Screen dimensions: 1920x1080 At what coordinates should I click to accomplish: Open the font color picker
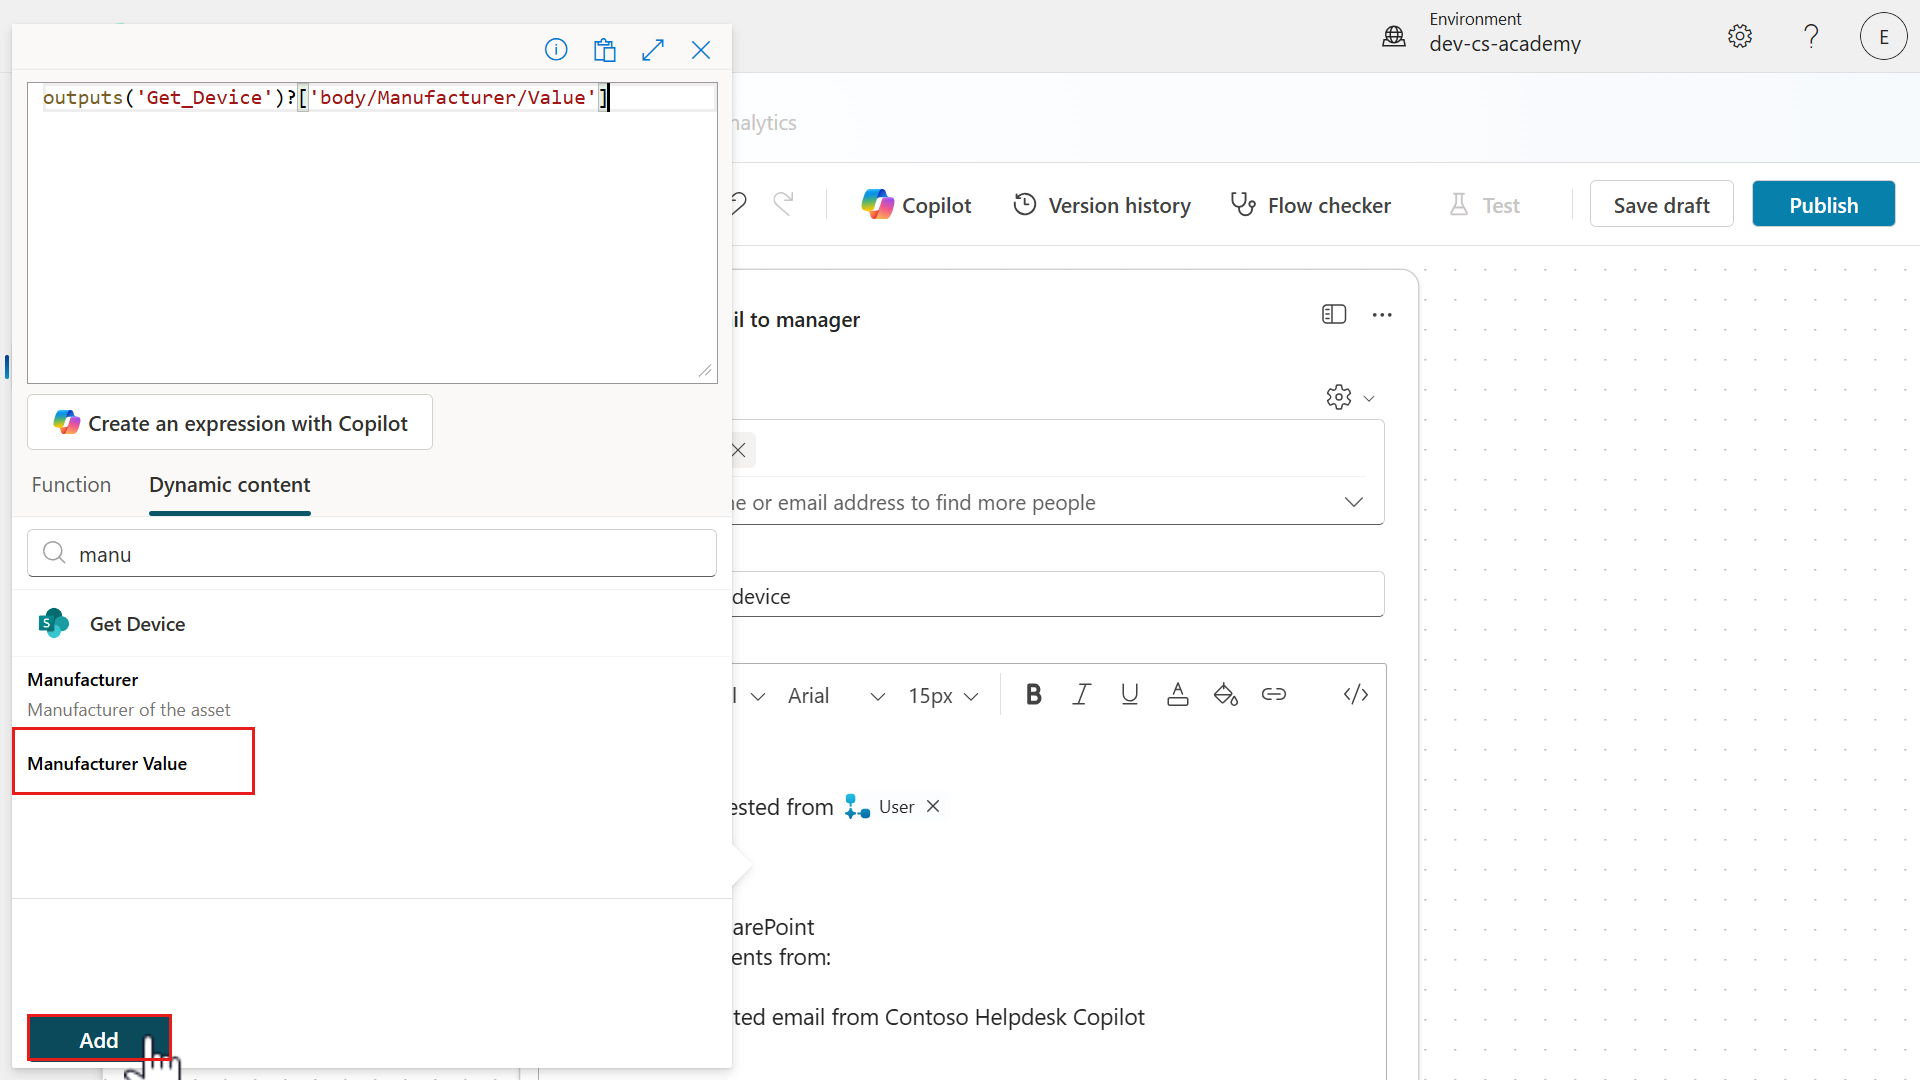tap(1177, 694)
